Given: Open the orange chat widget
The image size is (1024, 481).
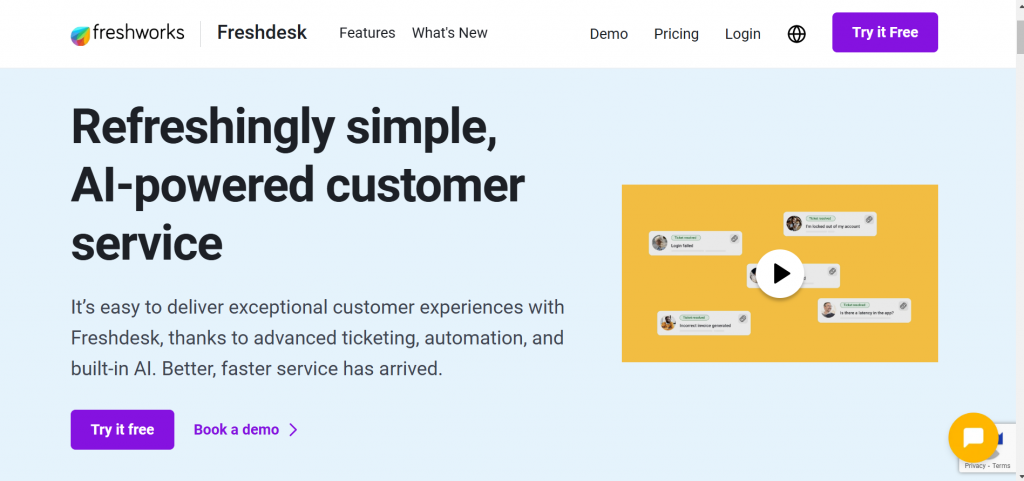Looking at the screenshot, I should tap(972, 437).
